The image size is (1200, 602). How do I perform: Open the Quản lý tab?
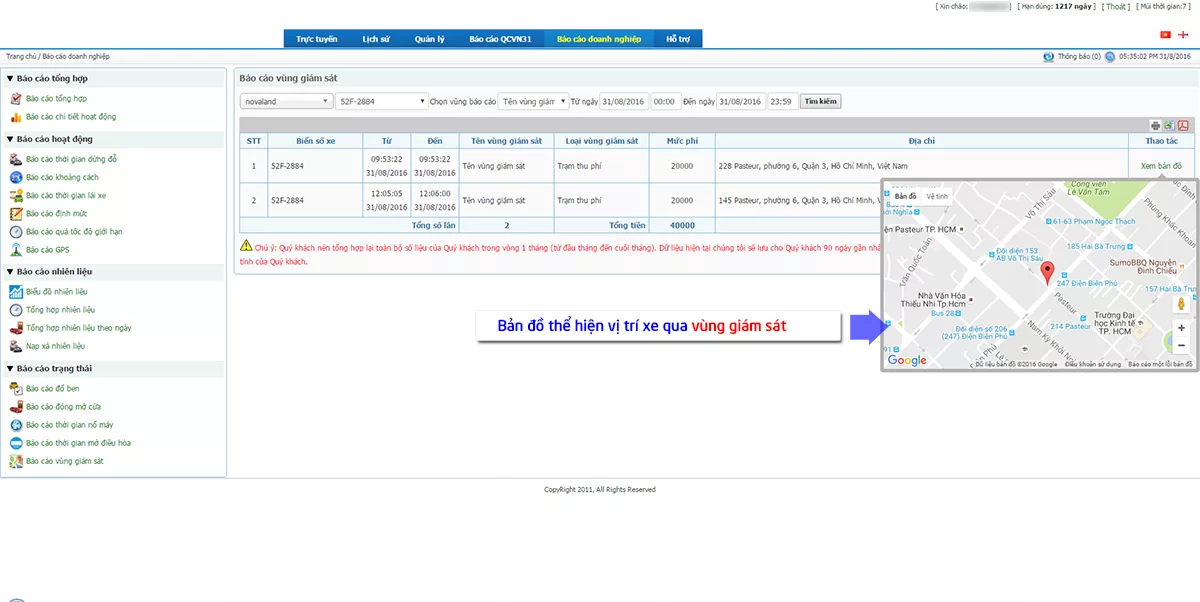(x=430, y=39)
